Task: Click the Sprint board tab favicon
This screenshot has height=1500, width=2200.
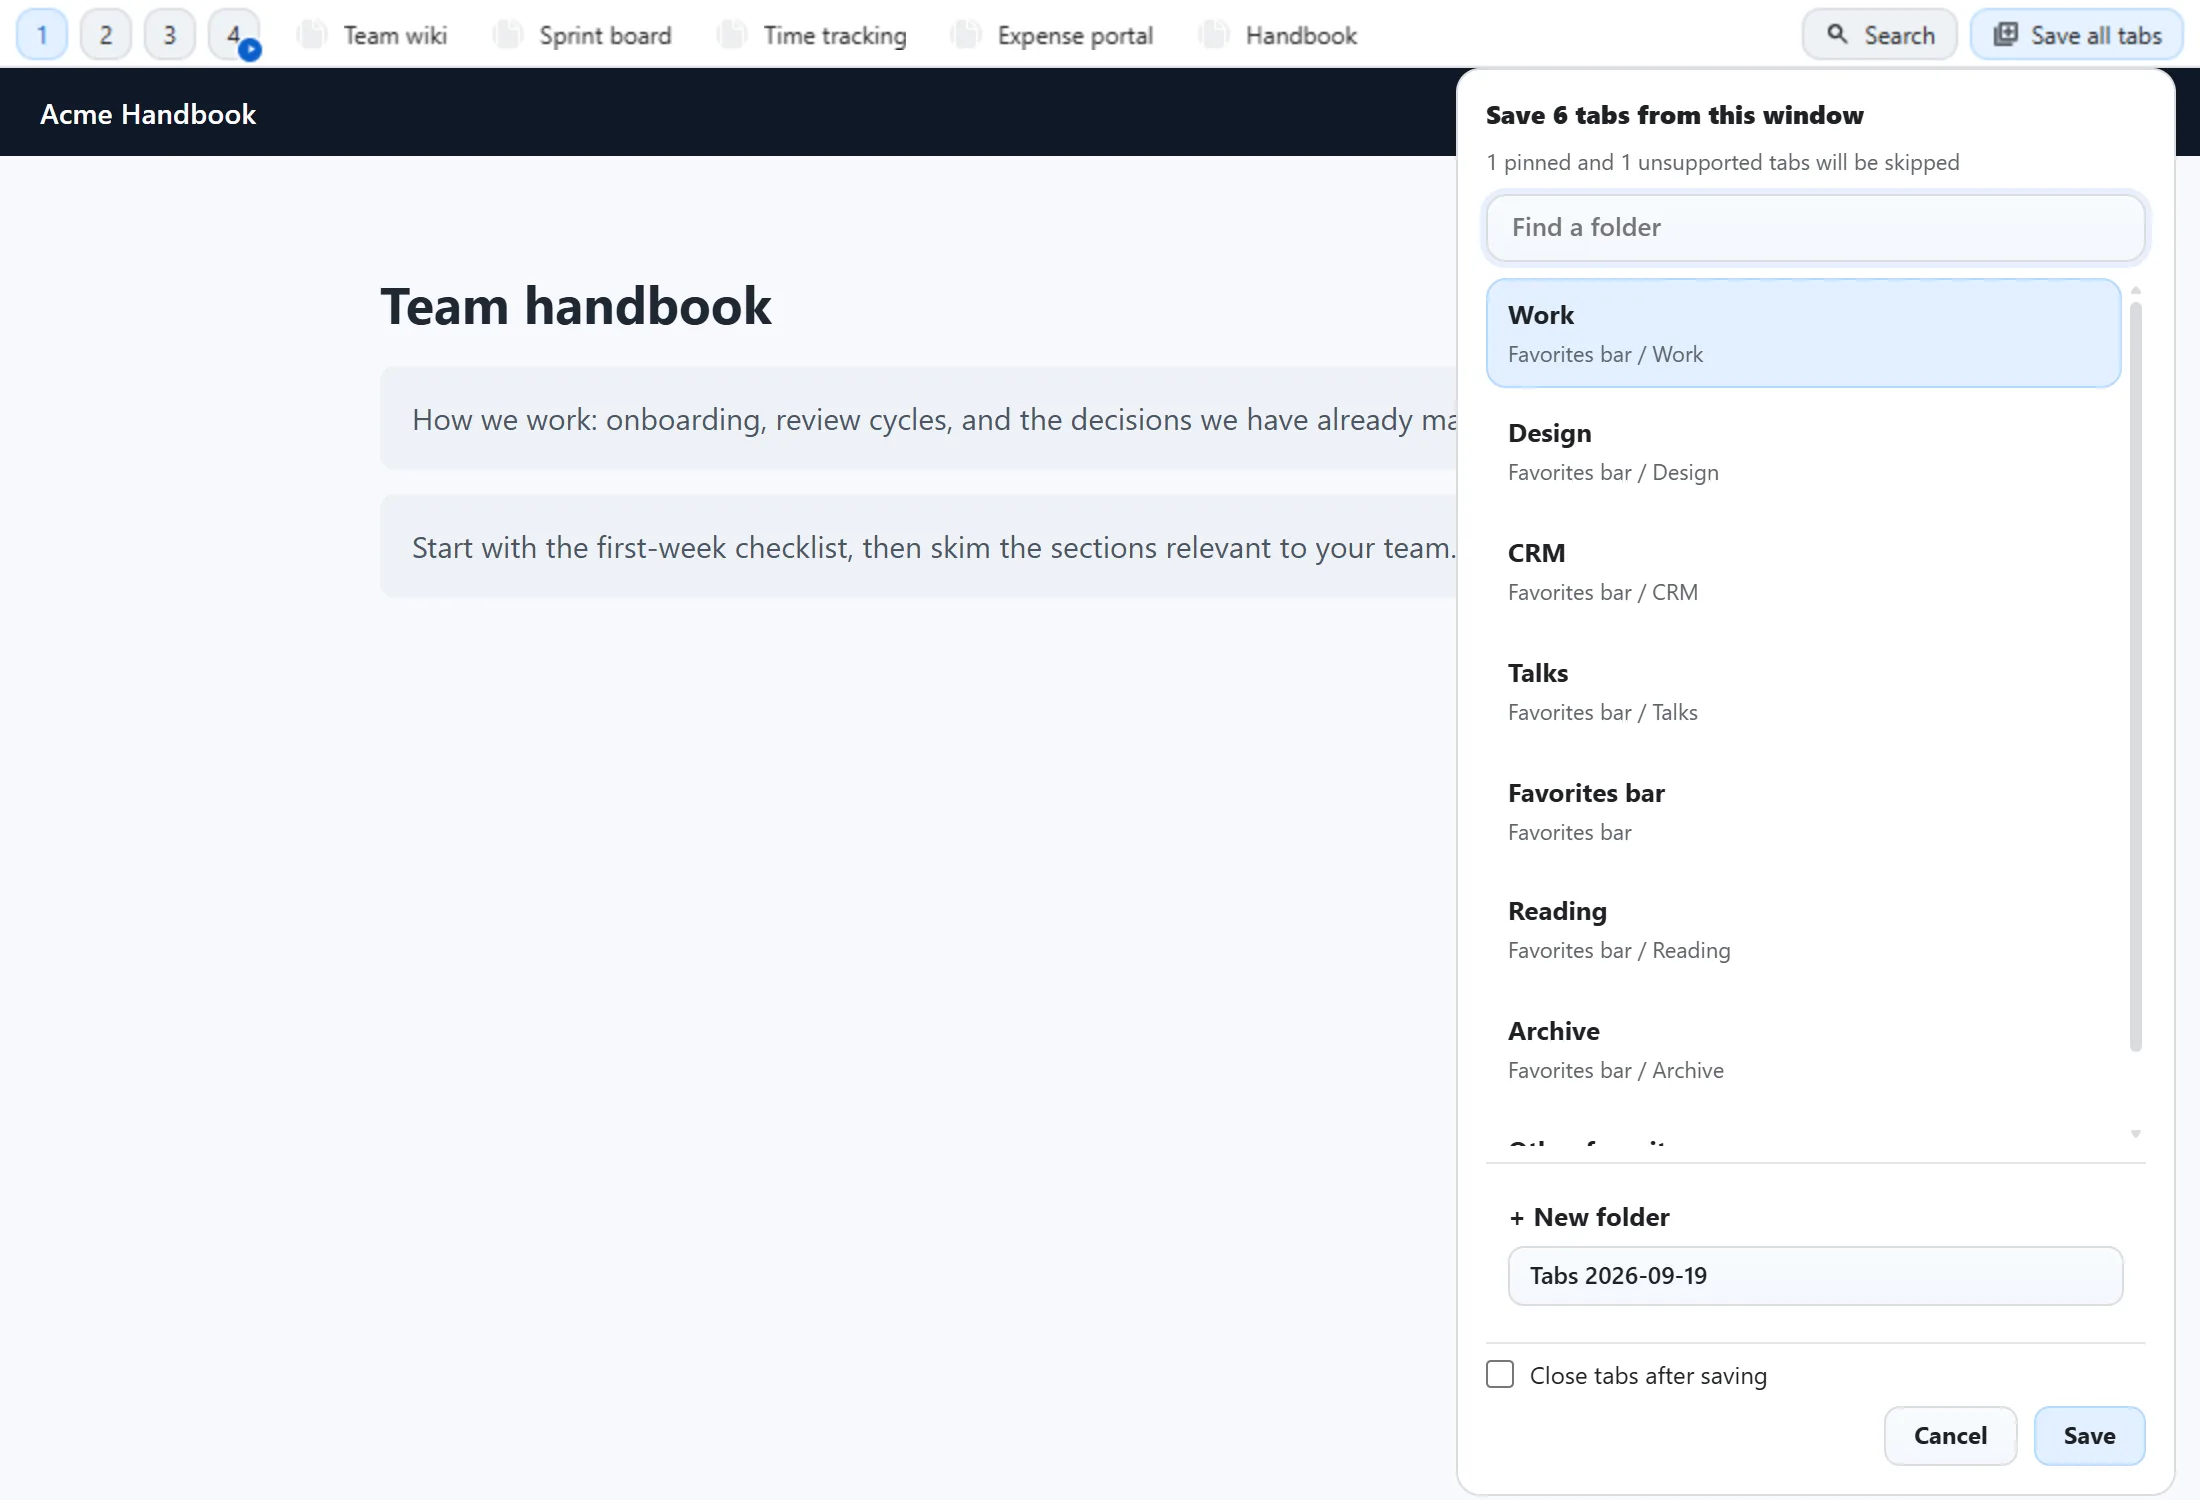Action: [x=508, y=35]
